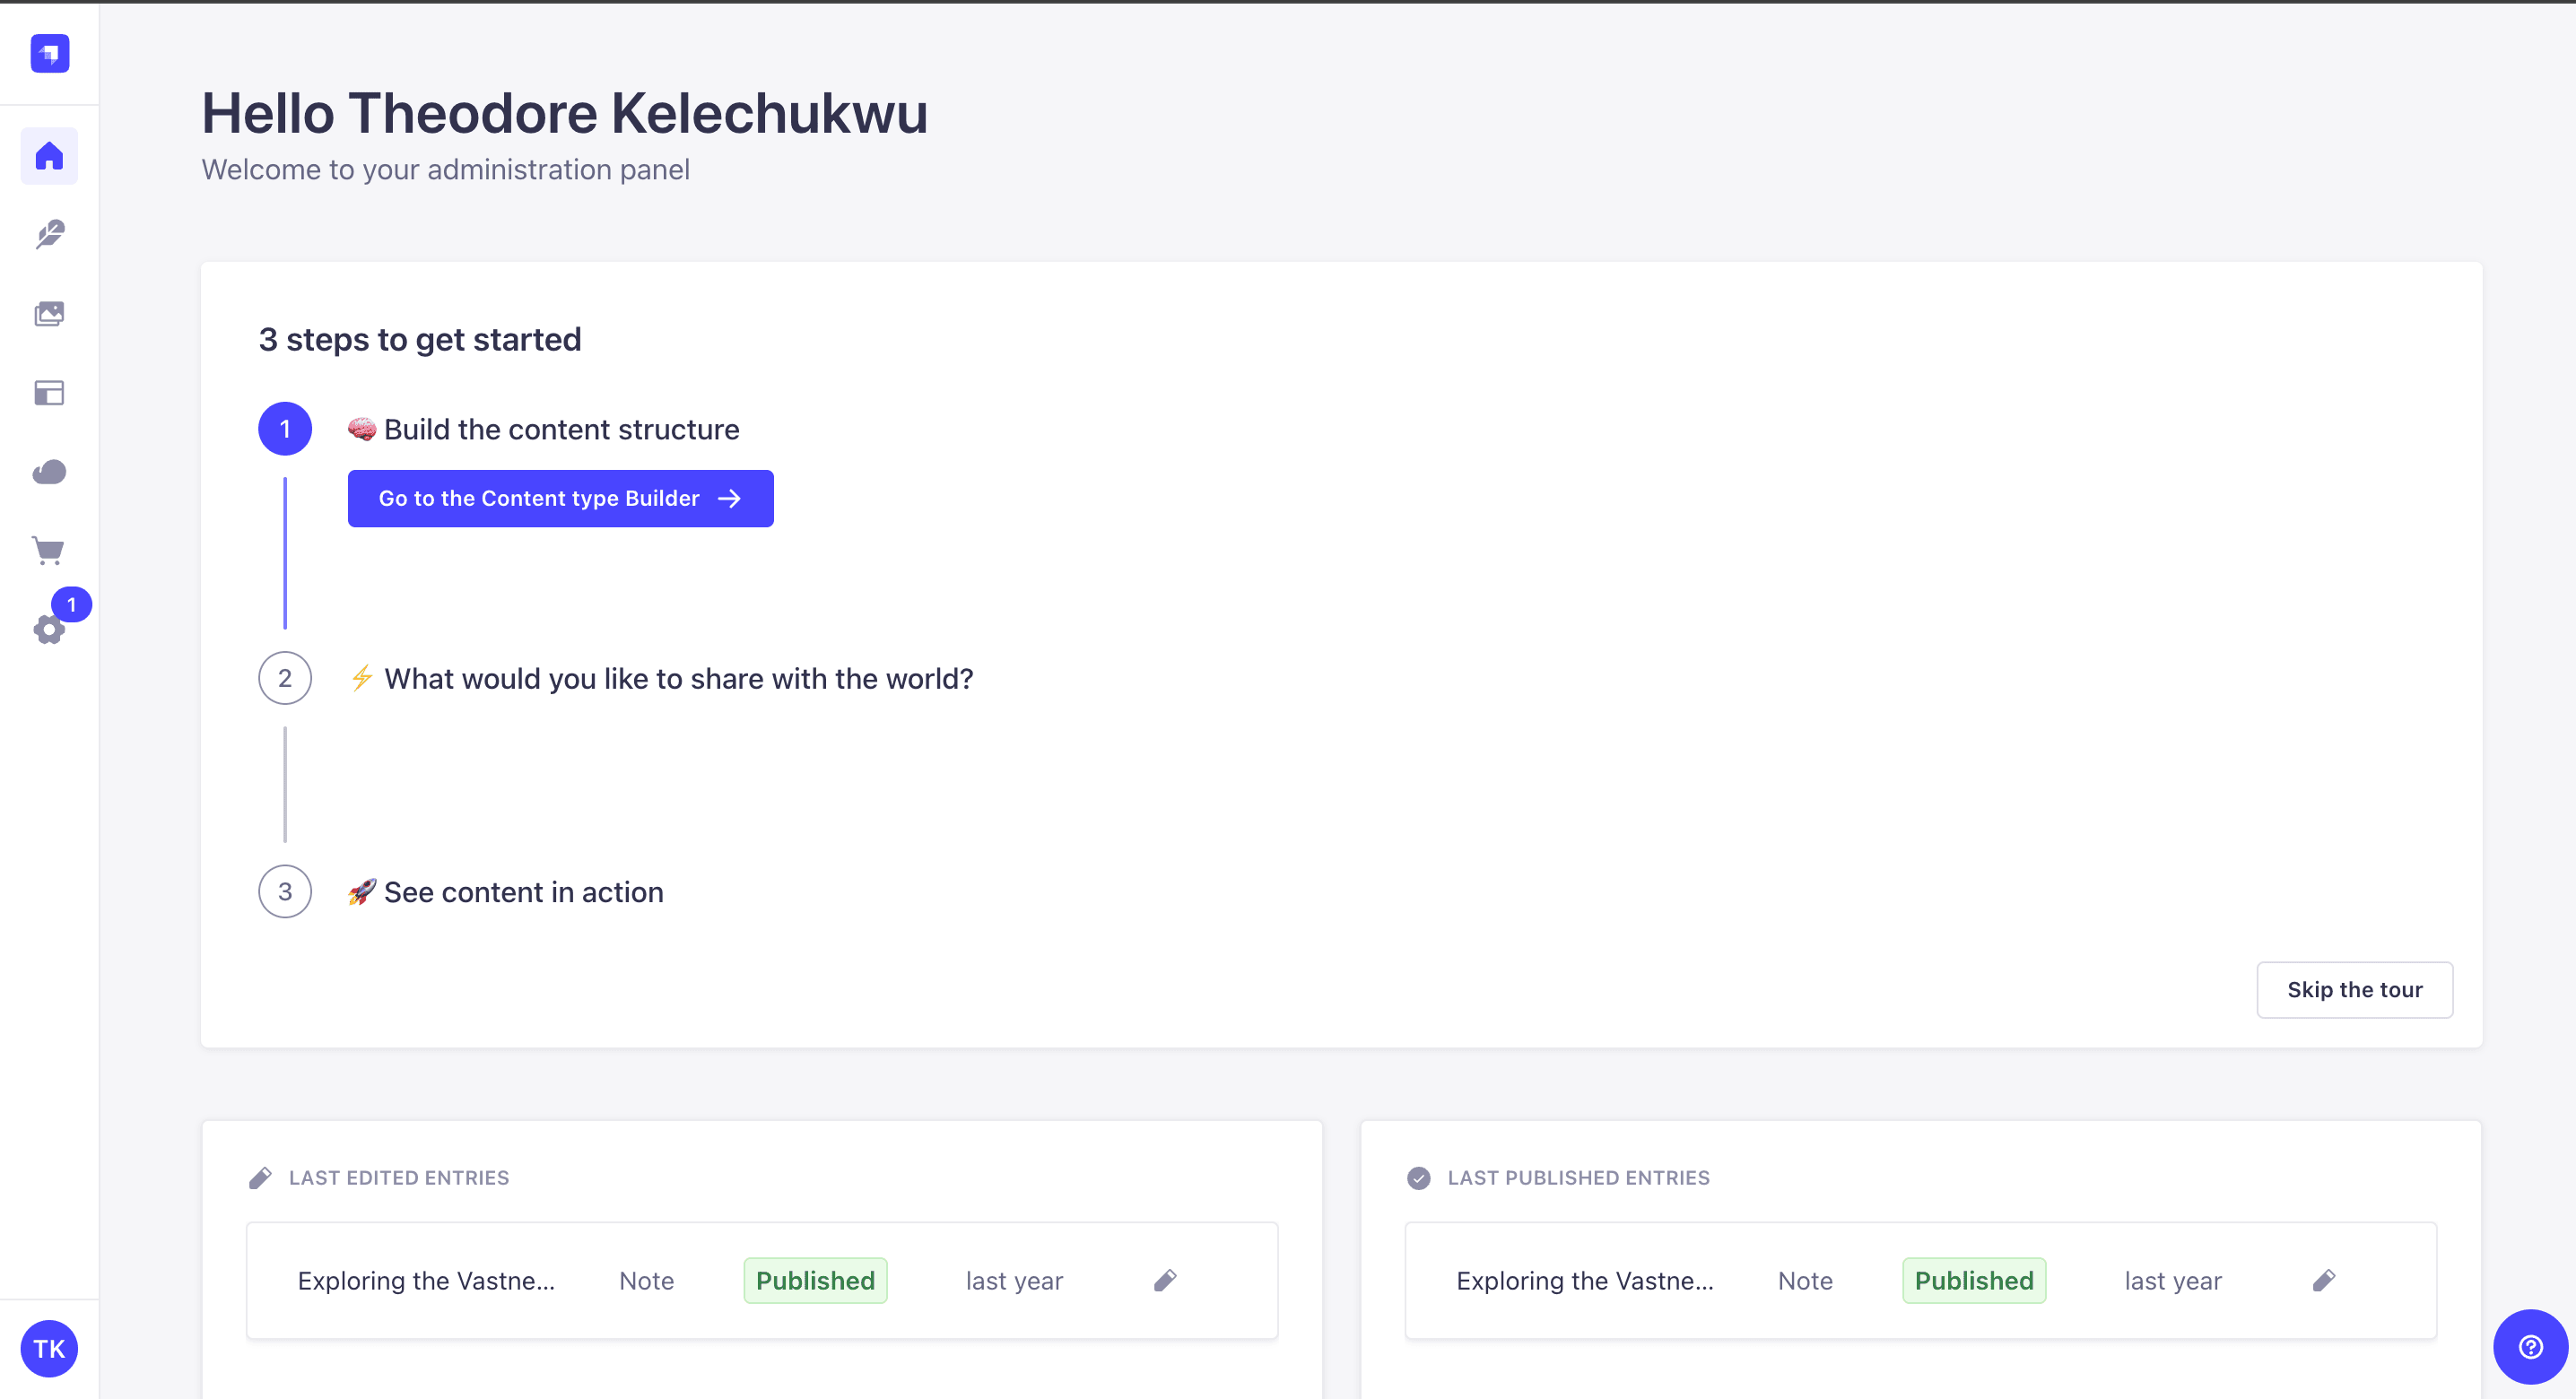Open Exploring the Vastne... in Last Published Entries
The image size is (2576, 1399).
click(x=1585, y=1281)
